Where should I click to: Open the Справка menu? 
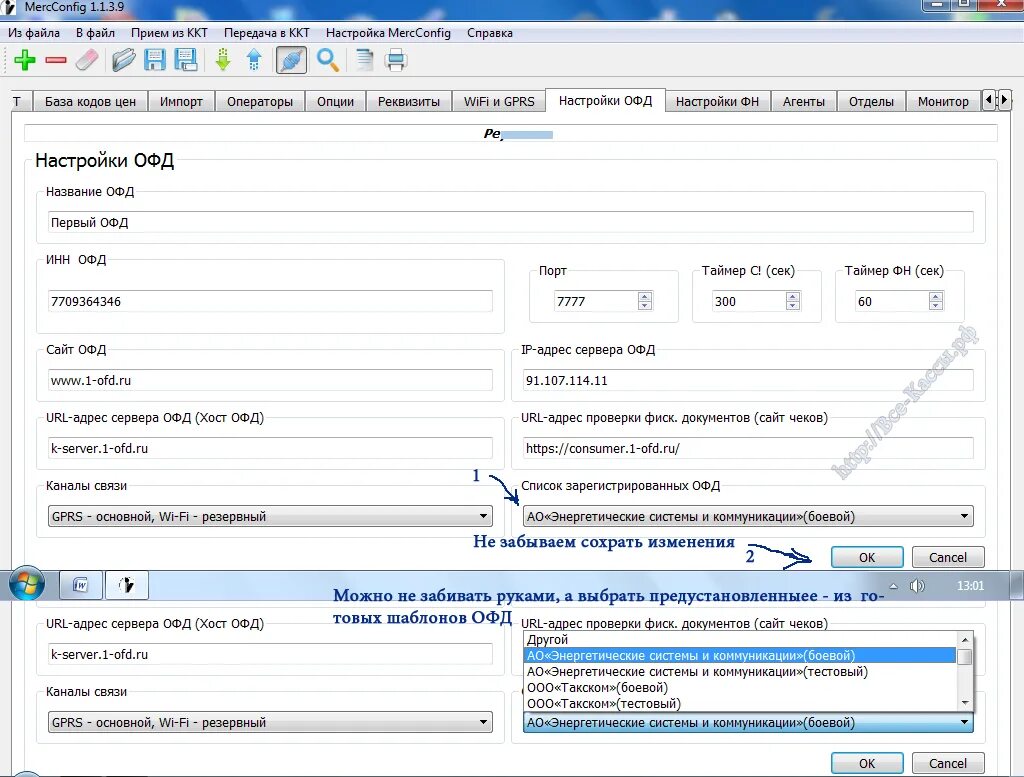click(x=490, y=33)
